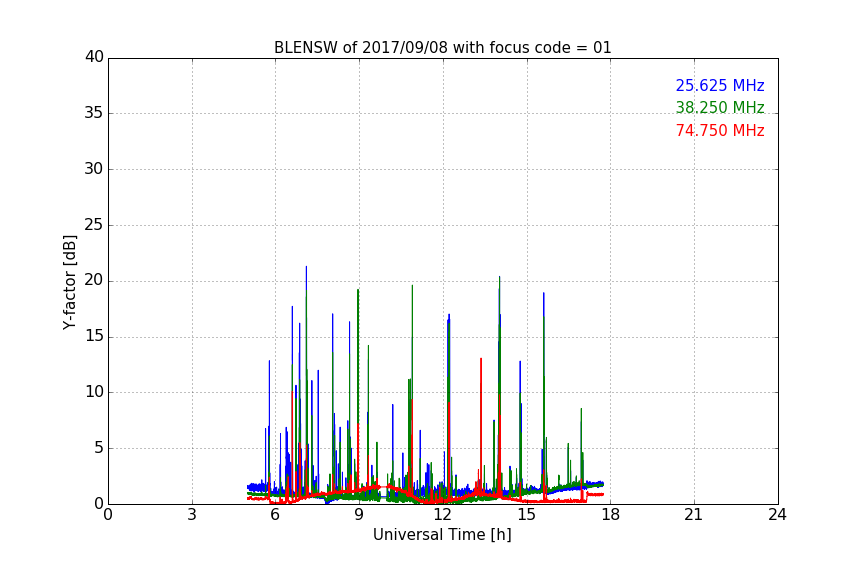This screenshot has width=864, height=576.
Task: Click the 'Universal Time [h]' axis label
Action: (442, 535)
